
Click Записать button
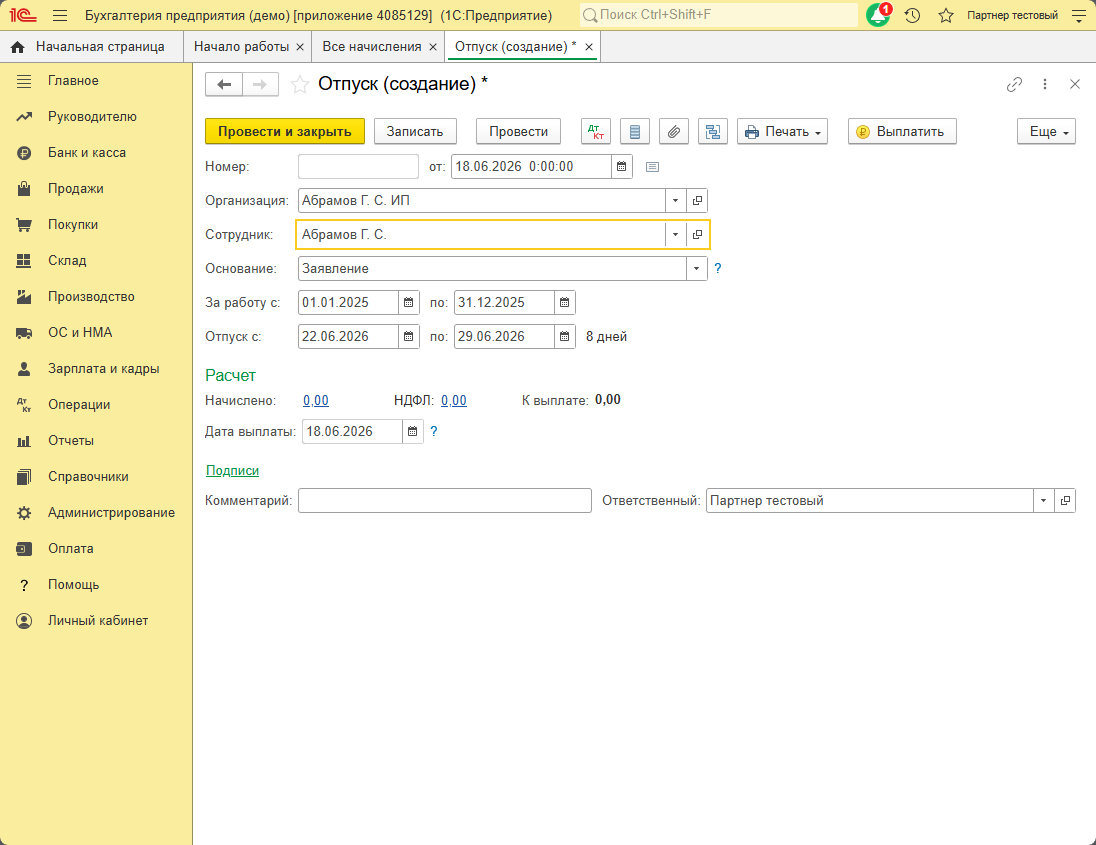[x=415, y=131]
